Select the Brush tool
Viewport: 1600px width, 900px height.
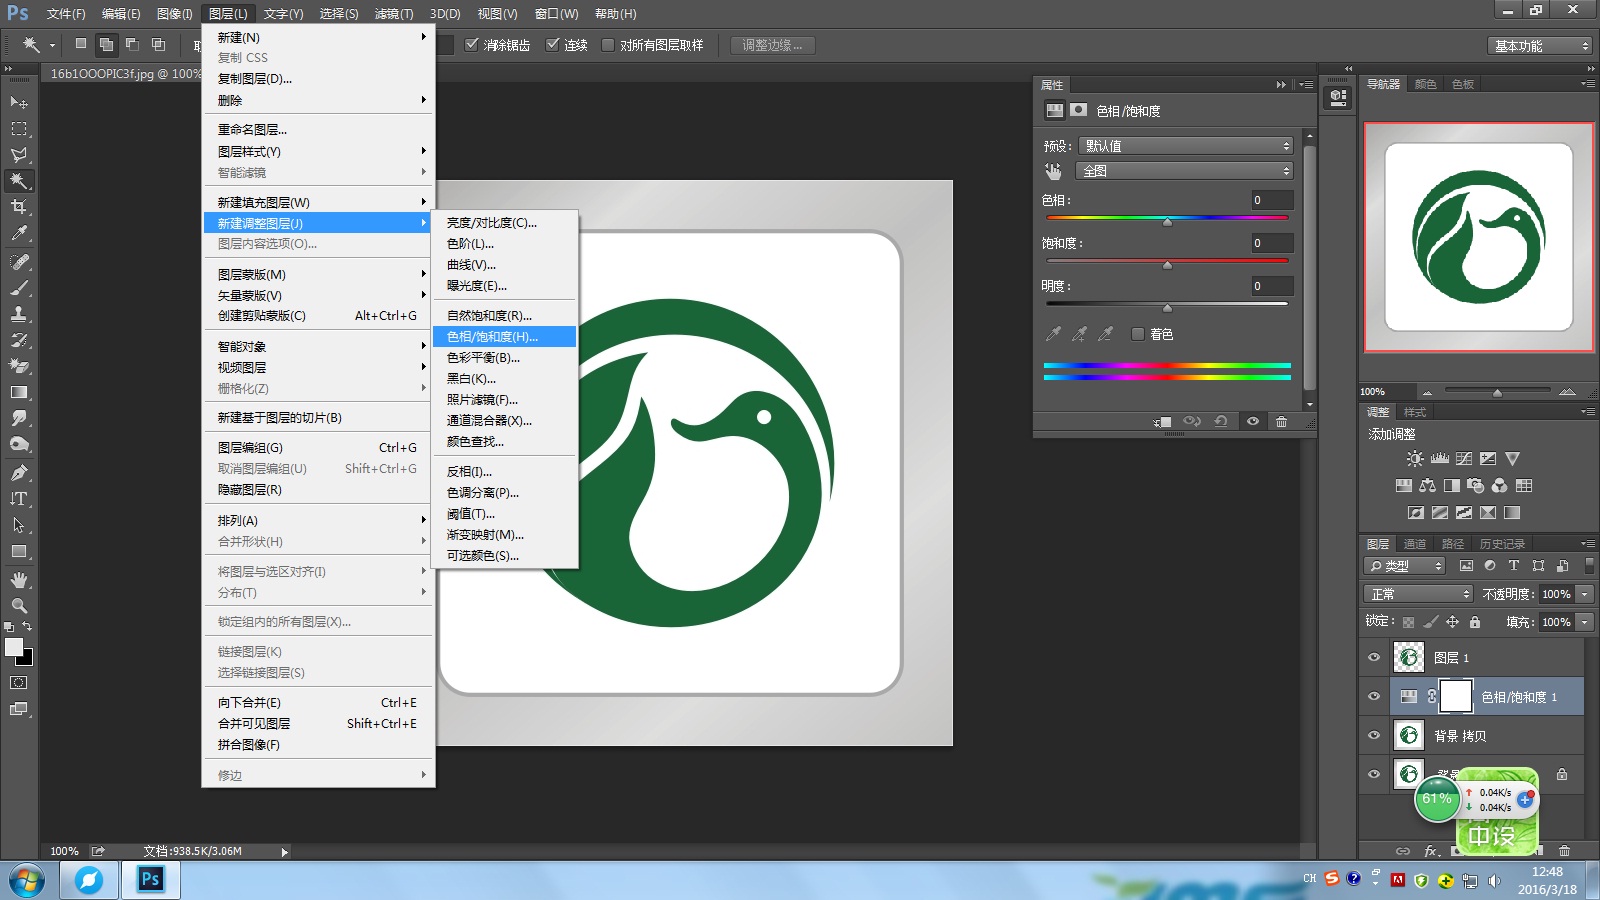pyautogui.click(x=19, y=288)
